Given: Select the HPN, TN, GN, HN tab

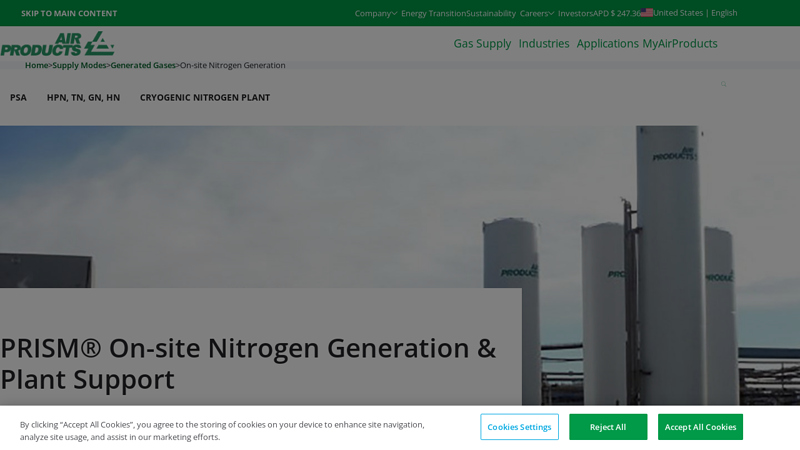Looking at the screenshot, I should [84, 97].
